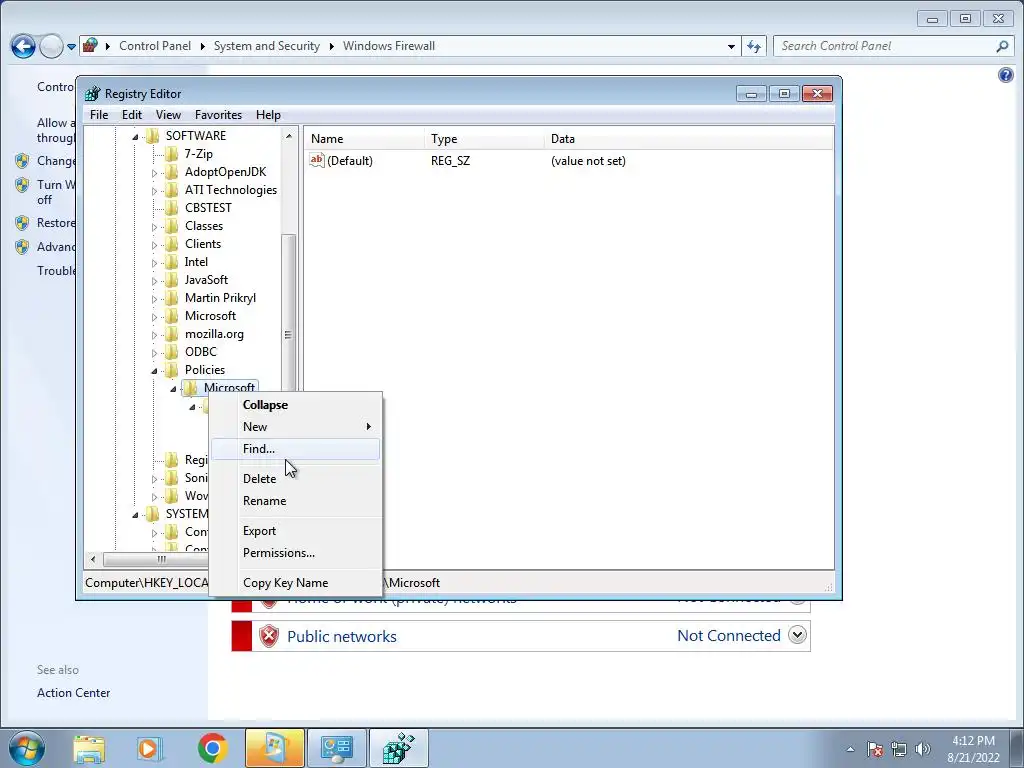The width and height of the screenshot is (1024, 768).
Task: Select the Clients key folder icon
Action: click(x=172, y=244)
